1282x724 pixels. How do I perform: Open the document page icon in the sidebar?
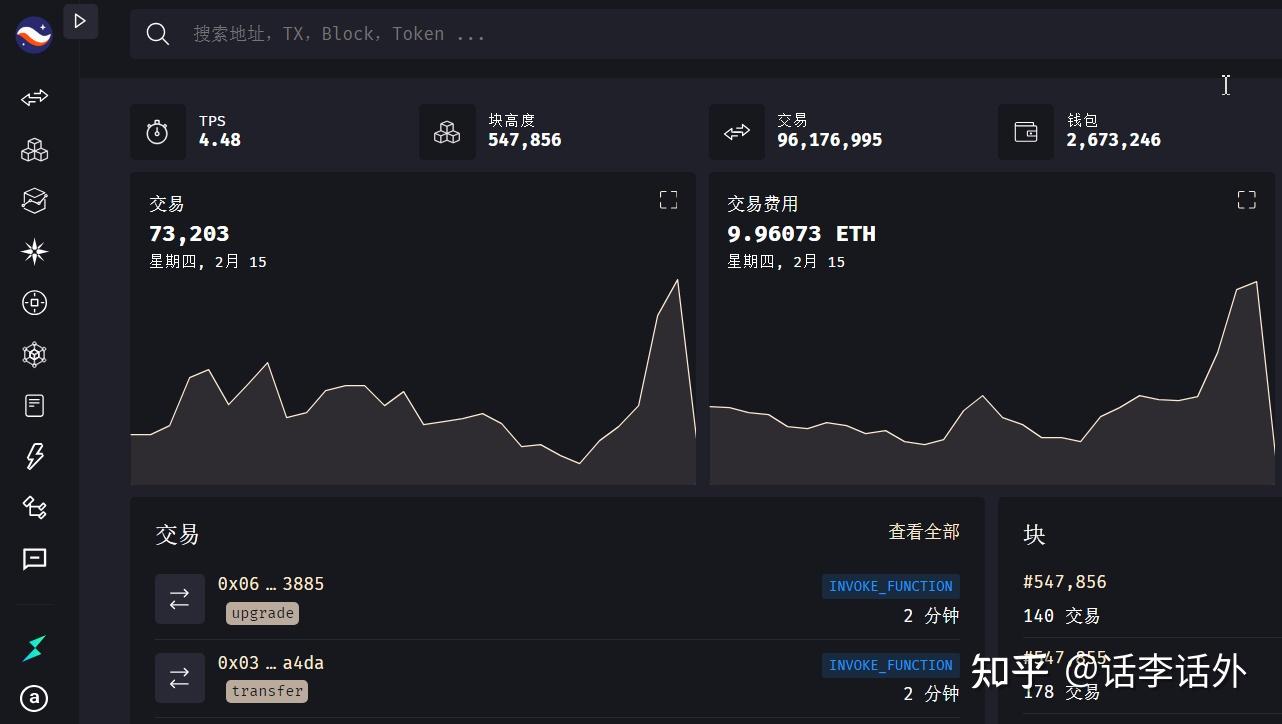(35, 405)
